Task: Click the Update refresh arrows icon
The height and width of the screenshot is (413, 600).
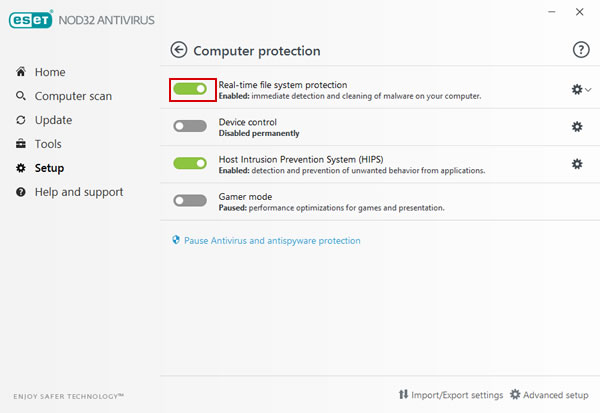Action: click(x=21, y=120)
